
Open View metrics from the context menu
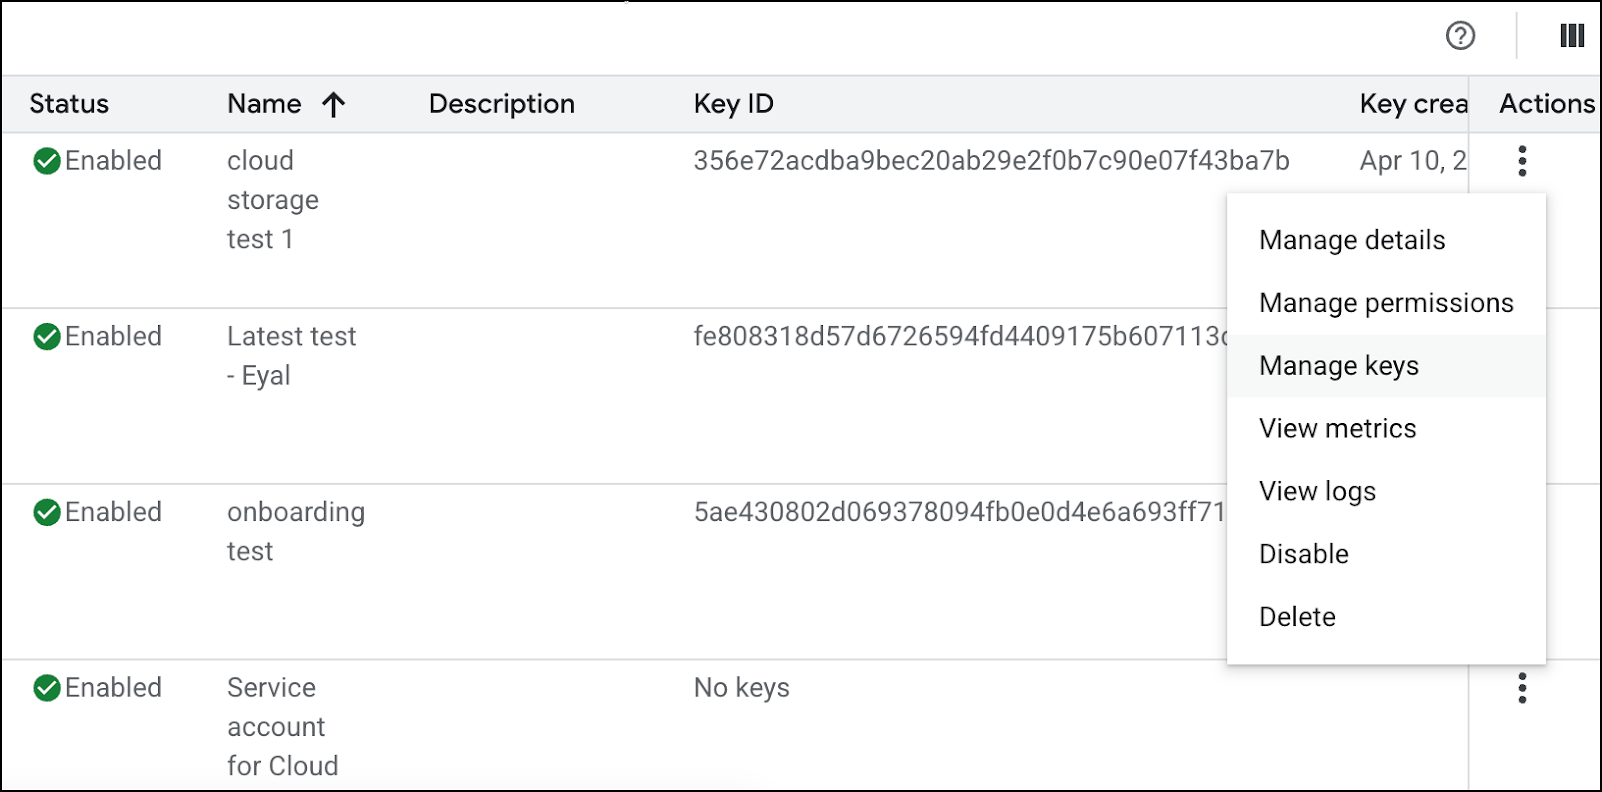tap(1337, 429)
